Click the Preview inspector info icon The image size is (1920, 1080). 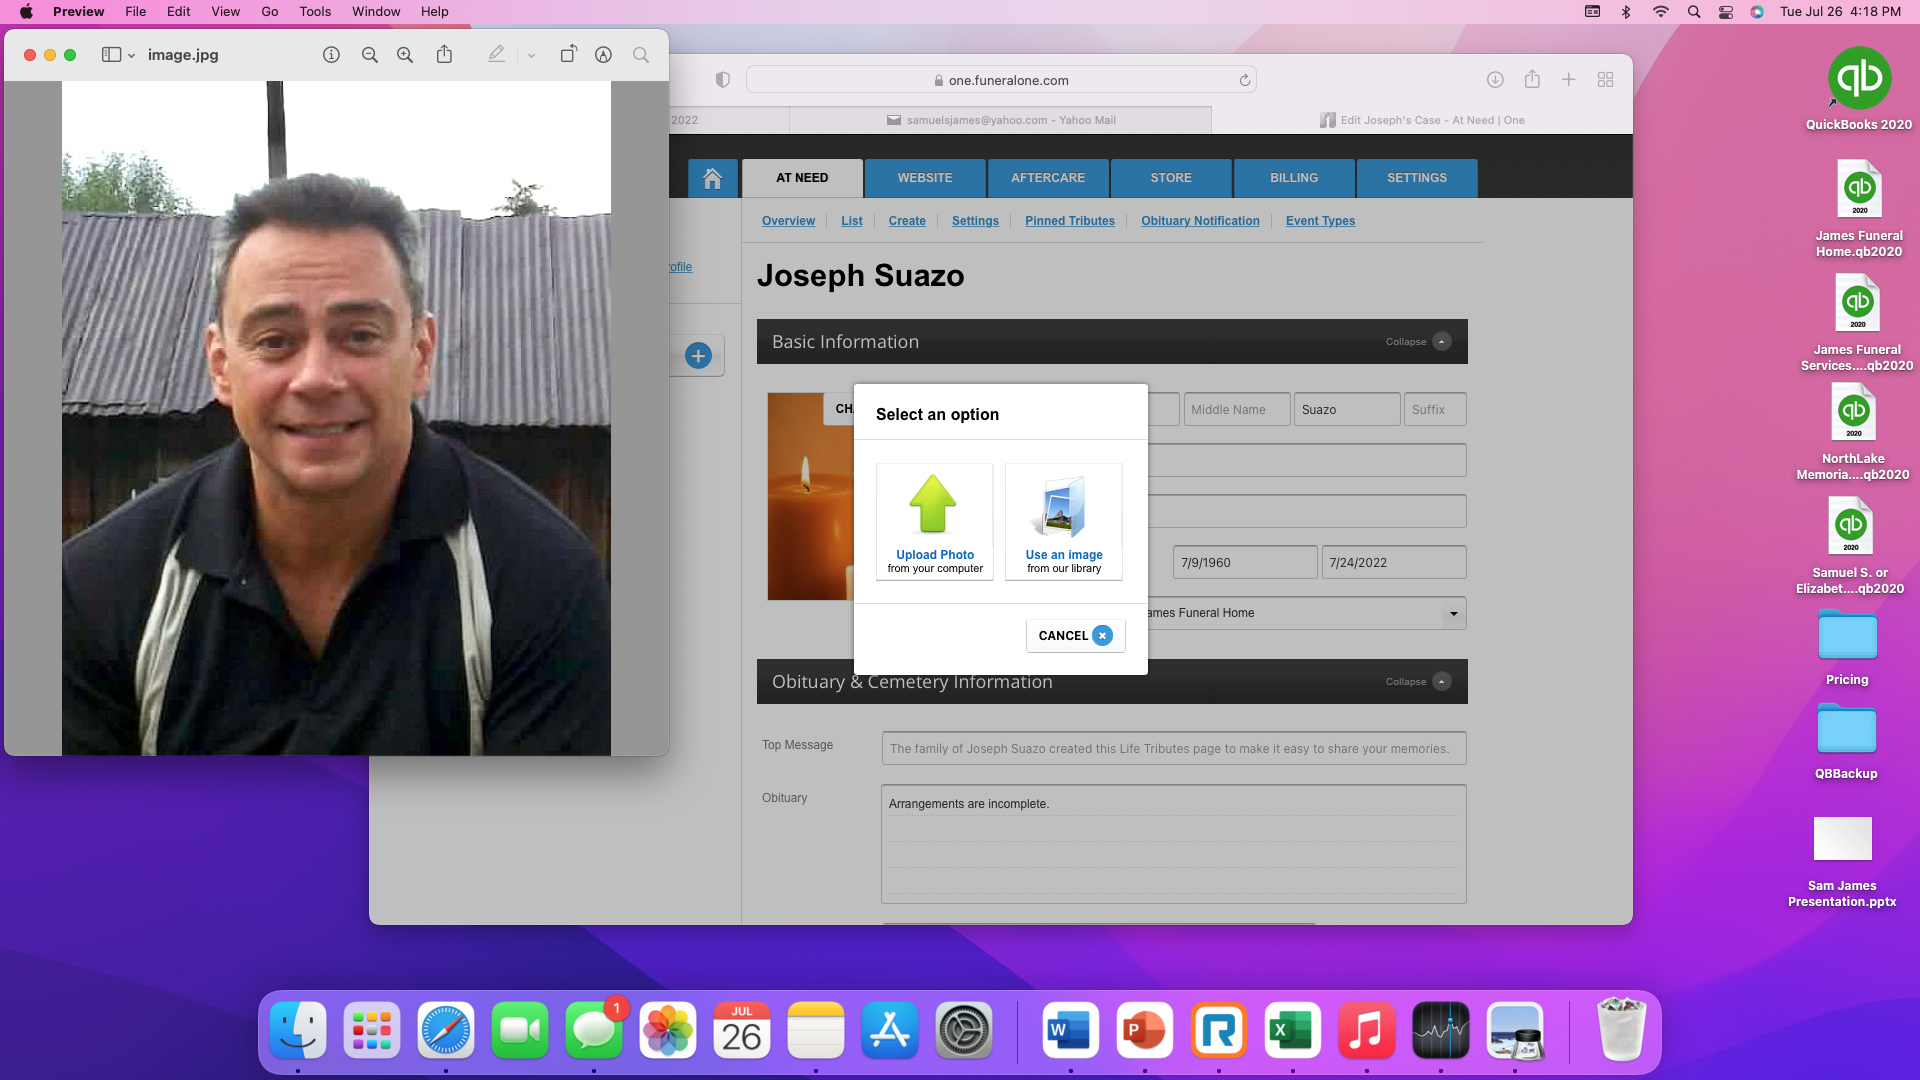pyautogui.click(x=331, y=55)
